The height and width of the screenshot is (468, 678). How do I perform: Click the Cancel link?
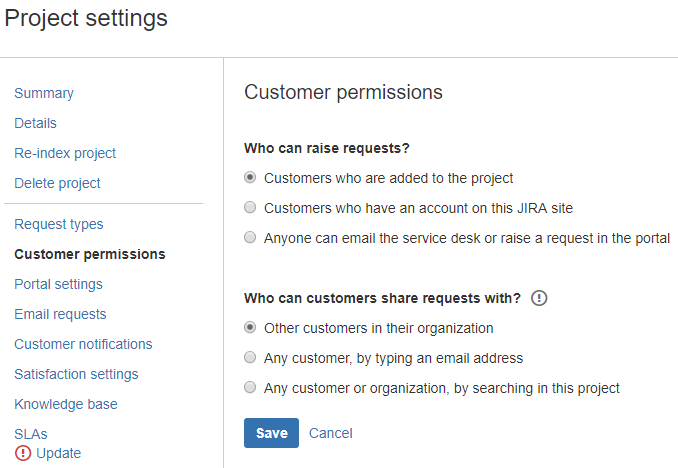[330, 433]
